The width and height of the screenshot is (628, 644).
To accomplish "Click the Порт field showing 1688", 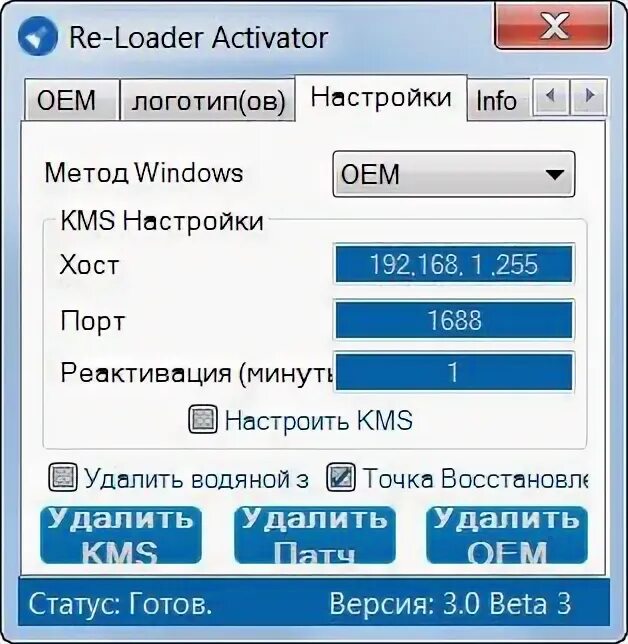I will tap(453, 320).
